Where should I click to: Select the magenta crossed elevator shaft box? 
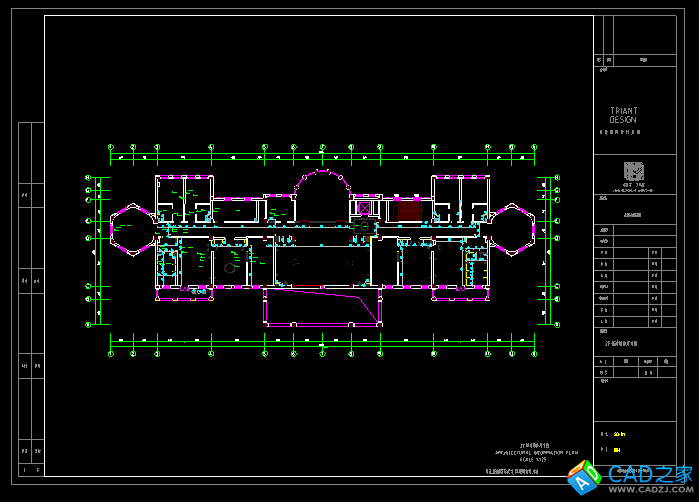365,209
